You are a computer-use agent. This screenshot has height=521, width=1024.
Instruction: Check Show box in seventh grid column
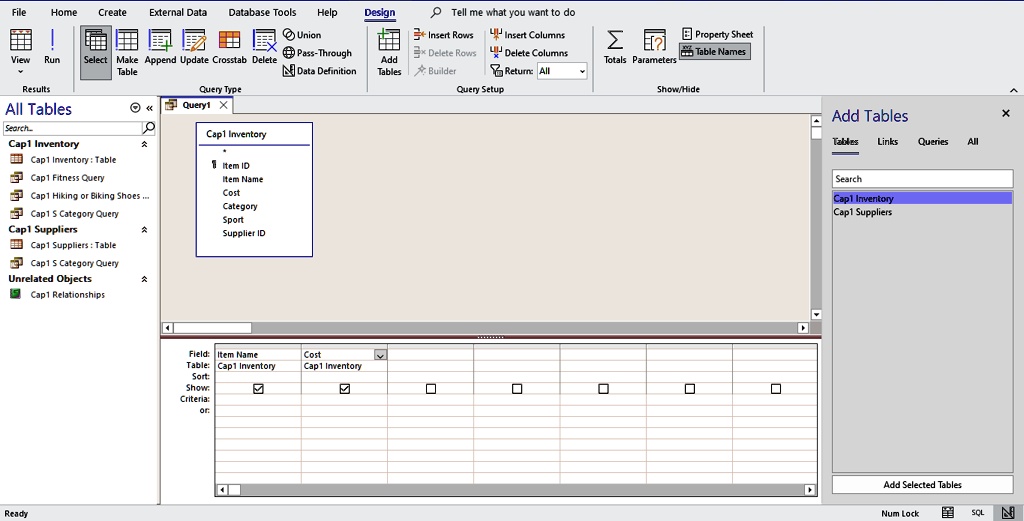tap(776, 388)
